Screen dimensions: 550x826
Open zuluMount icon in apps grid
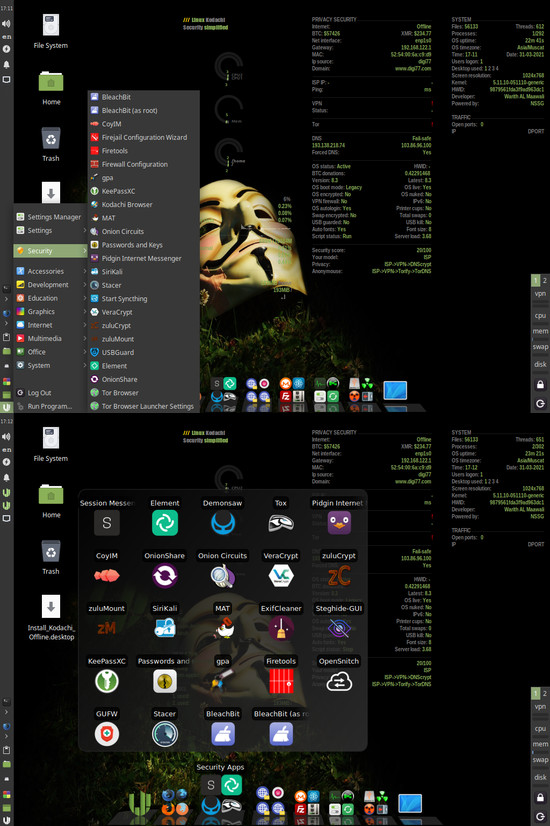point(106,628)
